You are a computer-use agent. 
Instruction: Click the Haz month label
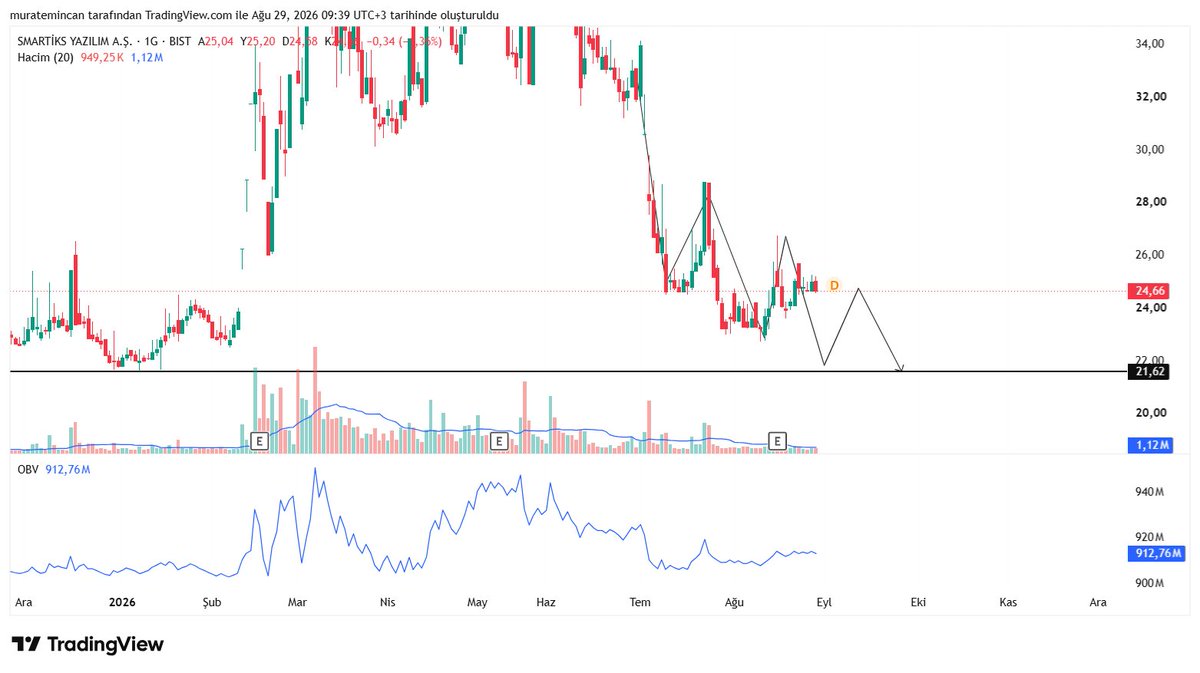tap(546, 602)
